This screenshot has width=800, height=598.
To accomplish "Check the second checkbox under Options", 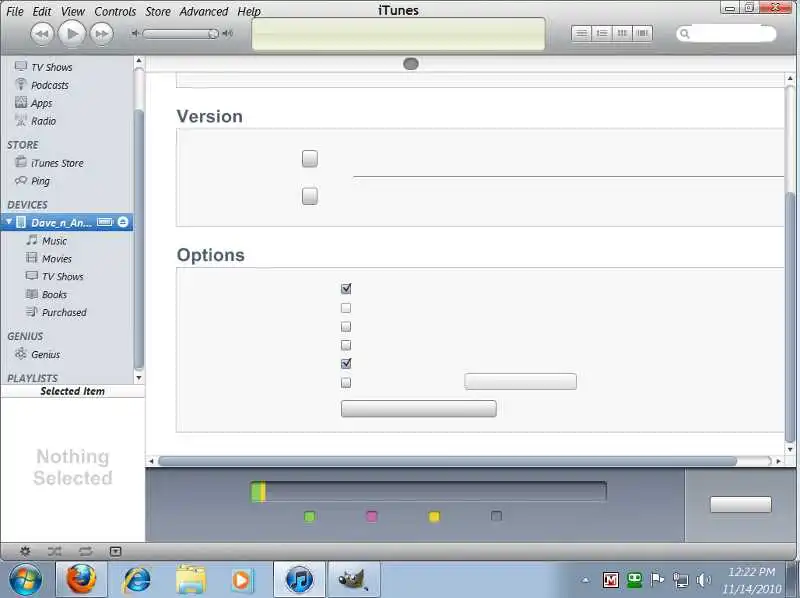I will coord(346,308).
